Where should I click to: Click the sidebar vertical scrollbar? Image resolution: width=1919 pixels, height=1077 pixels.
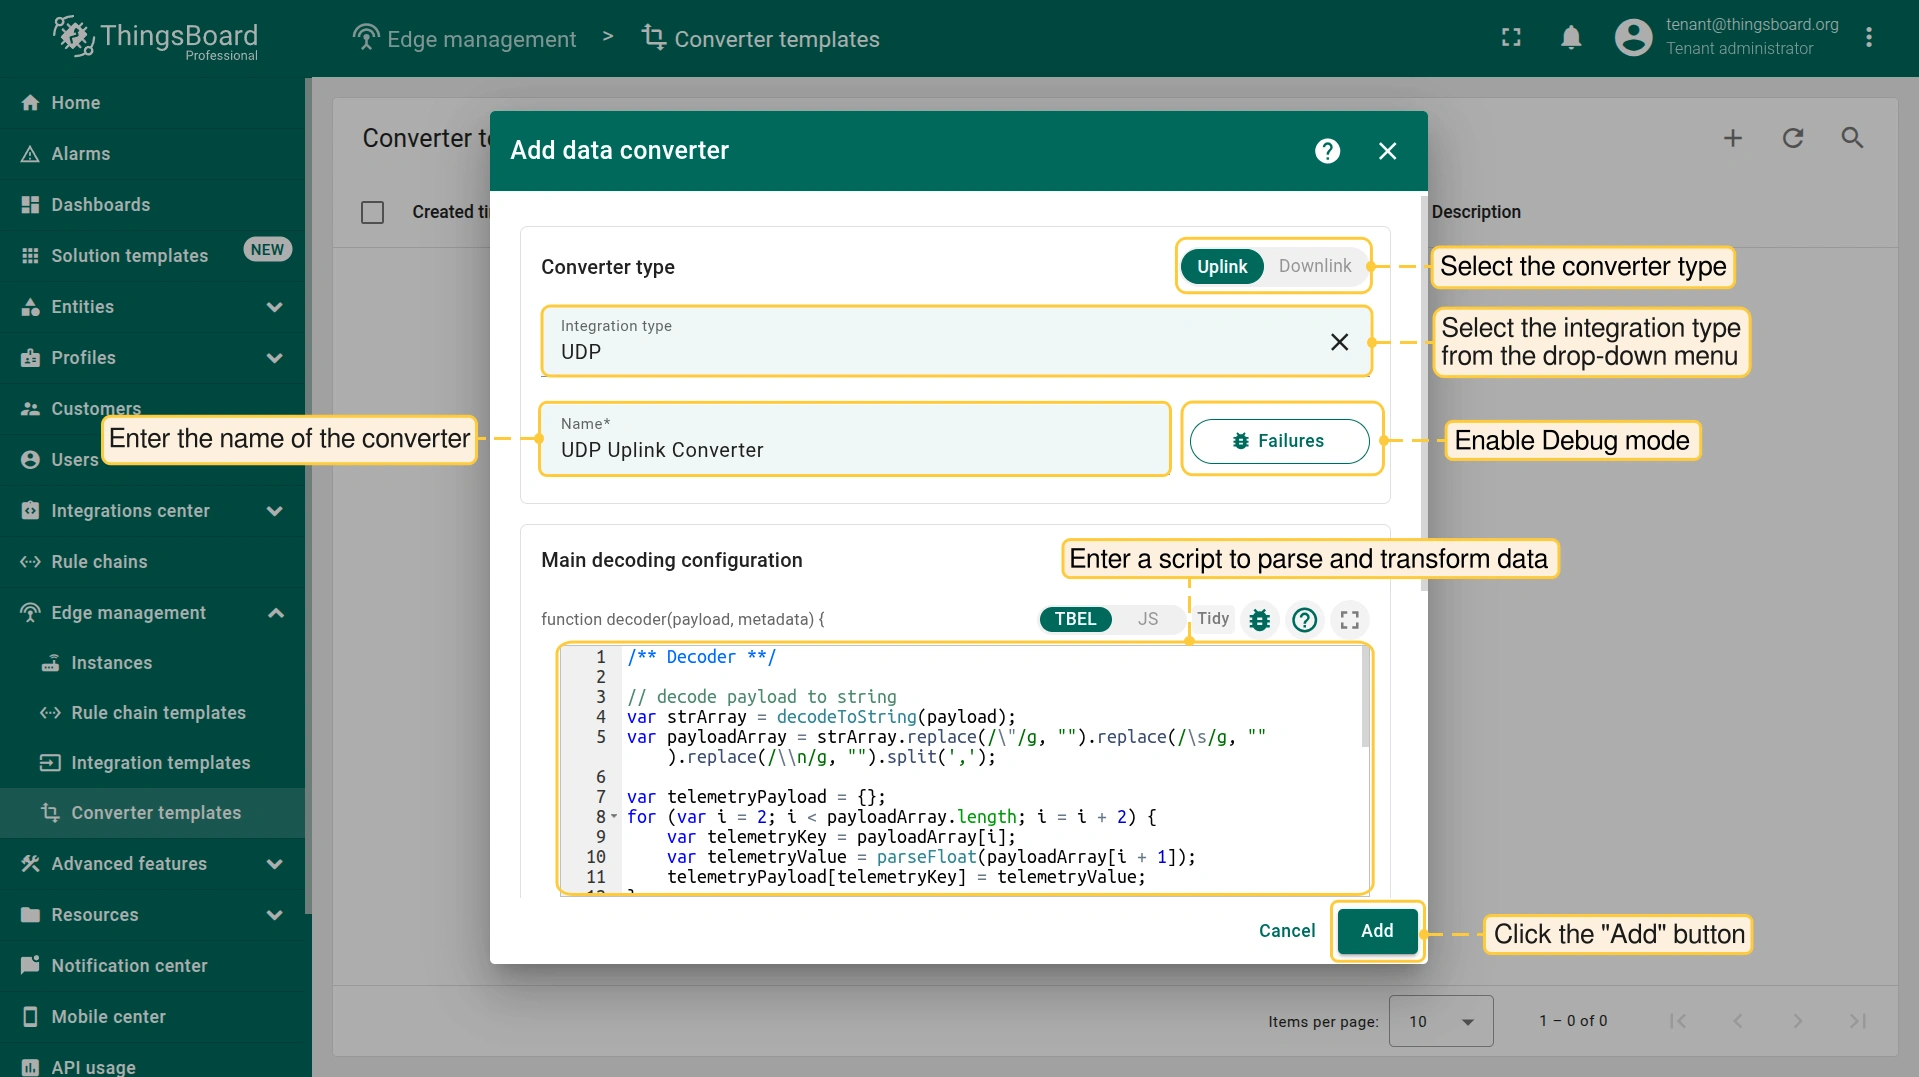pos(308,495)
